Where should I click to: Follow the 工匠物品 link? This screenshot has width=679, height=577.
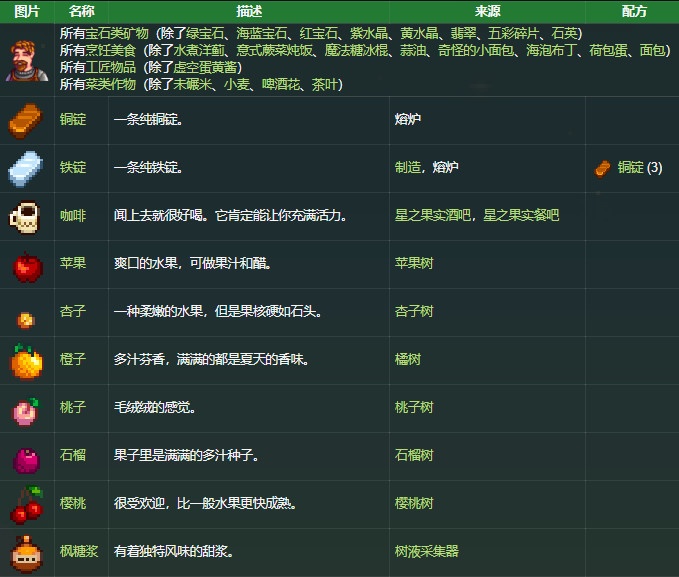(110, 67)
